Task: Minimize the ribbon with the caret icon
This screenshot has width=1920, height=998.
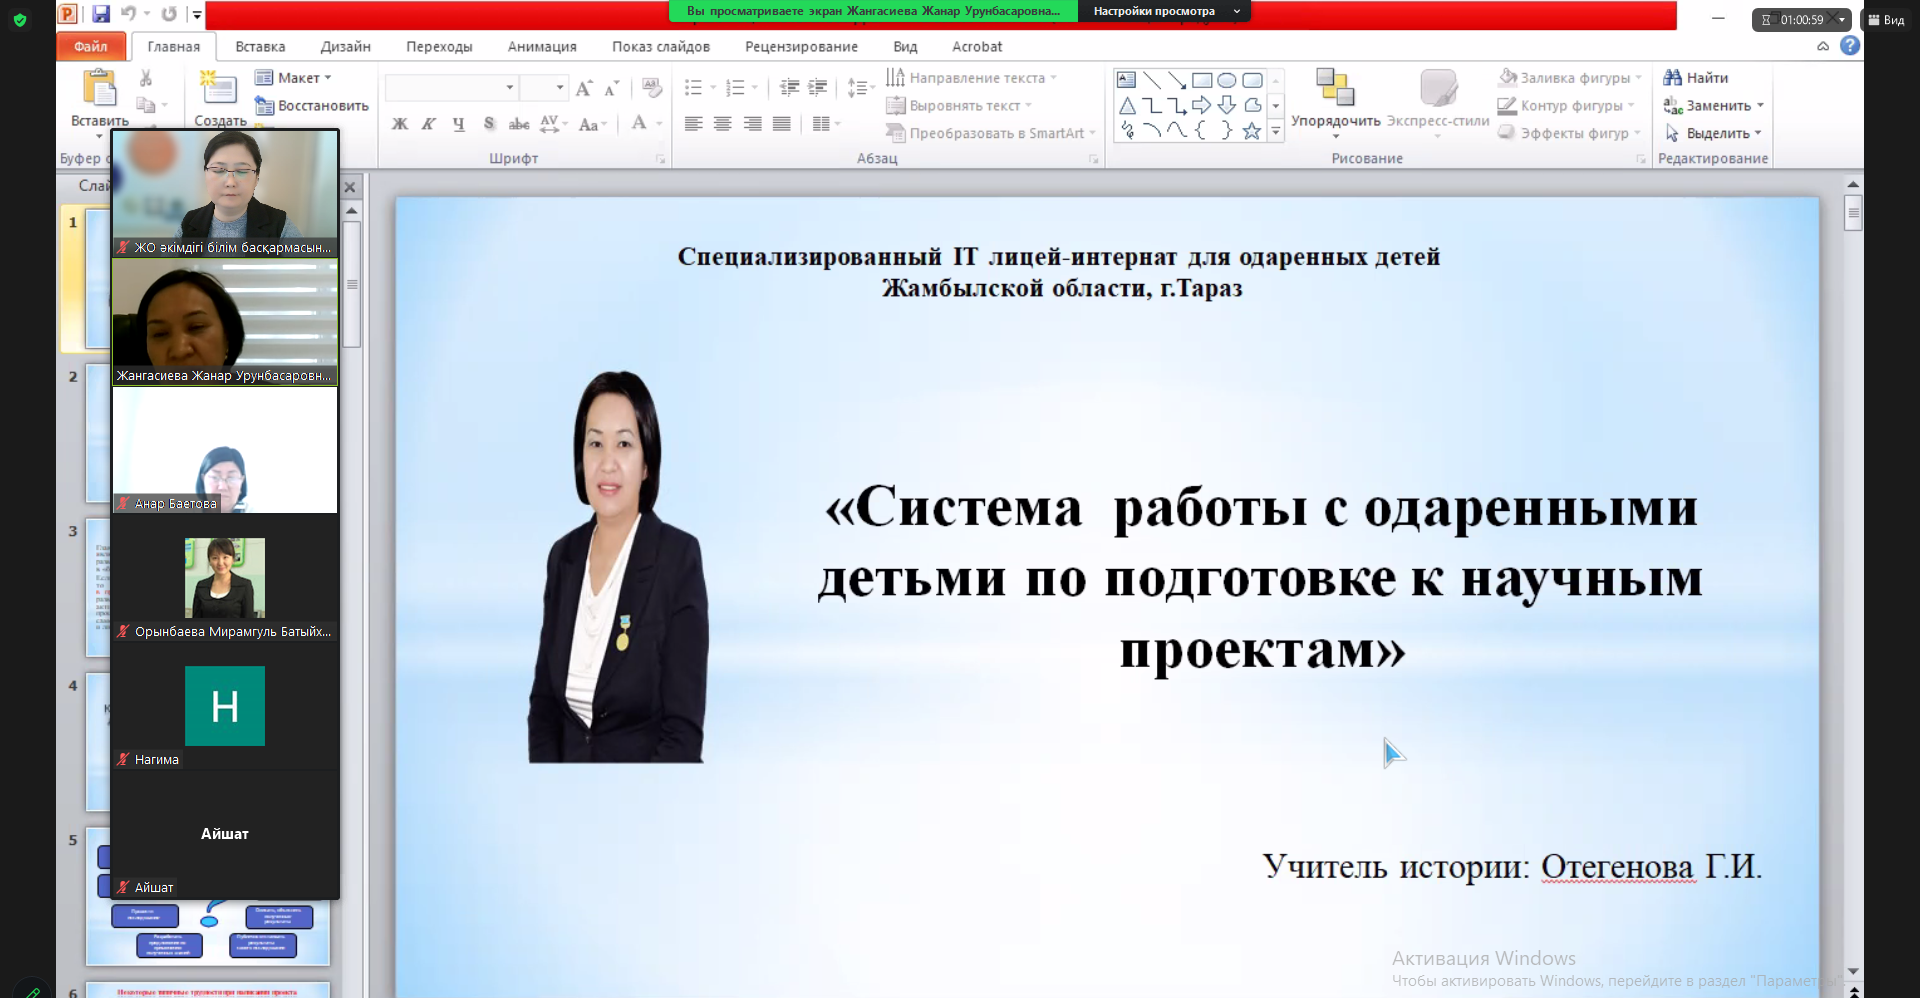Action: pos(1823,46)
